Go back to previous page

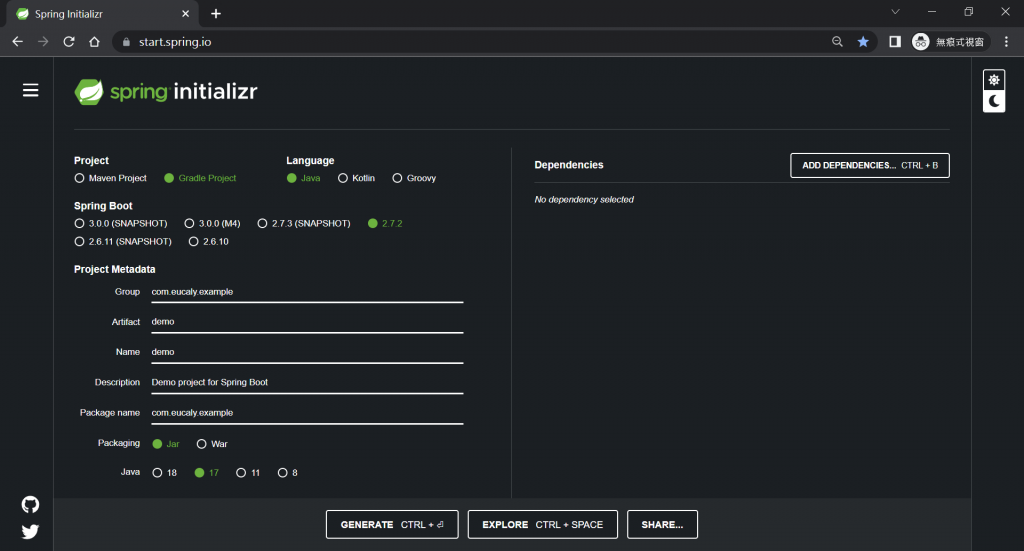pyautogui.click(x=18, y=42)
